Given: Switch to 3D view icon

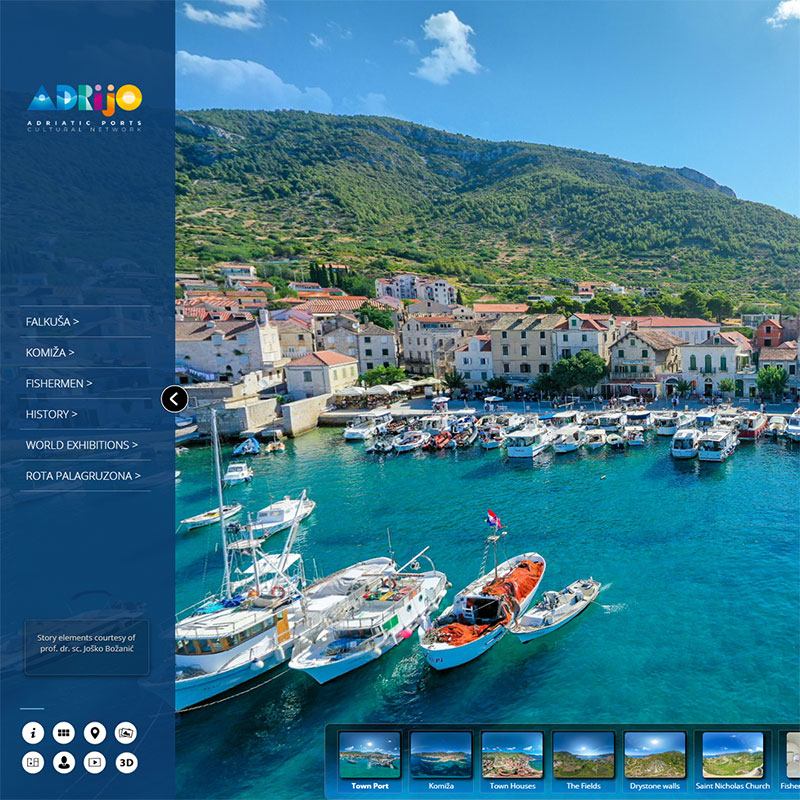Looking at the screenshot, I should tap(126, 763).
